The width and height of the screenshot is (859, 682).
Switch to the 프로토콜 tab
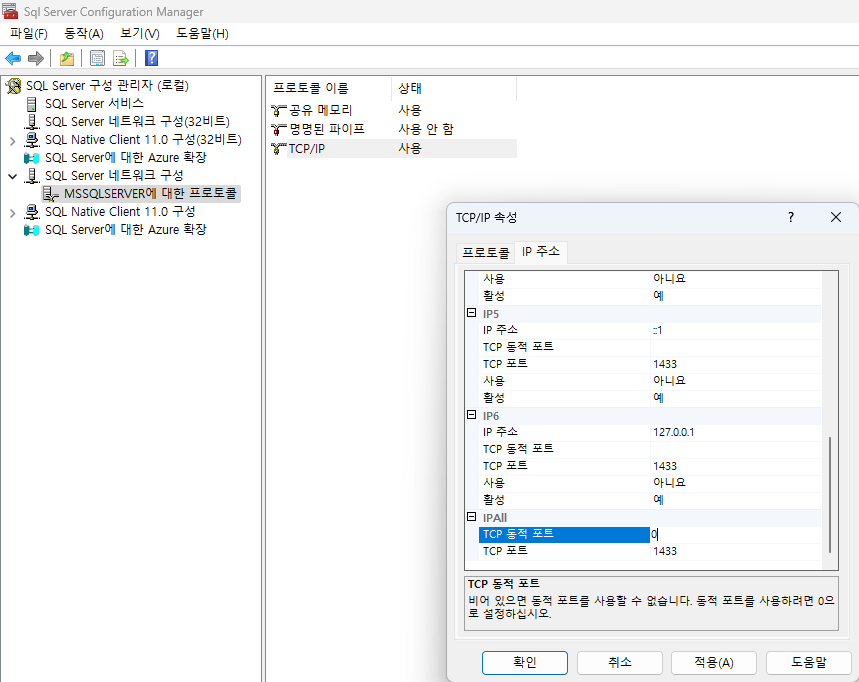tap(485, 253)
